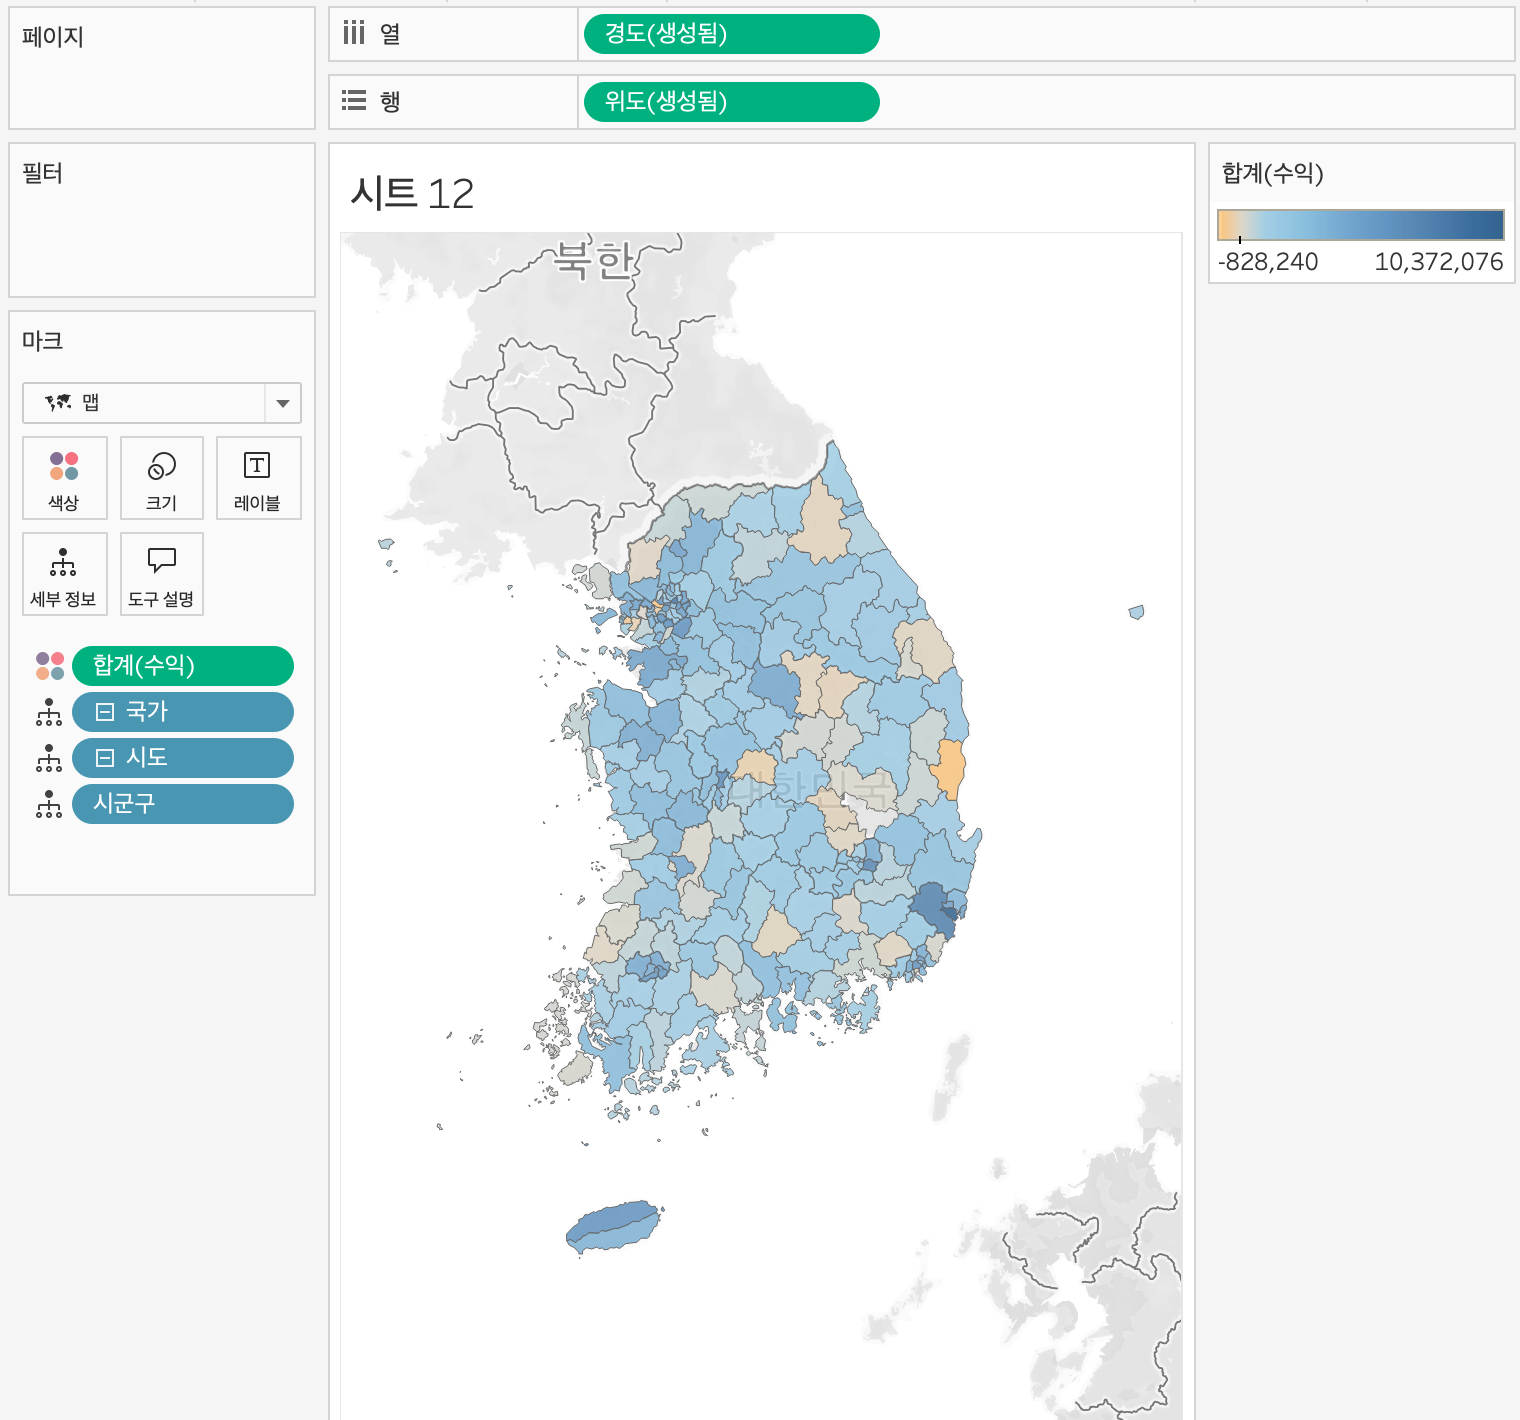
Task: Select the 시군구 pill on Marks card
Action: click(183, 804)
